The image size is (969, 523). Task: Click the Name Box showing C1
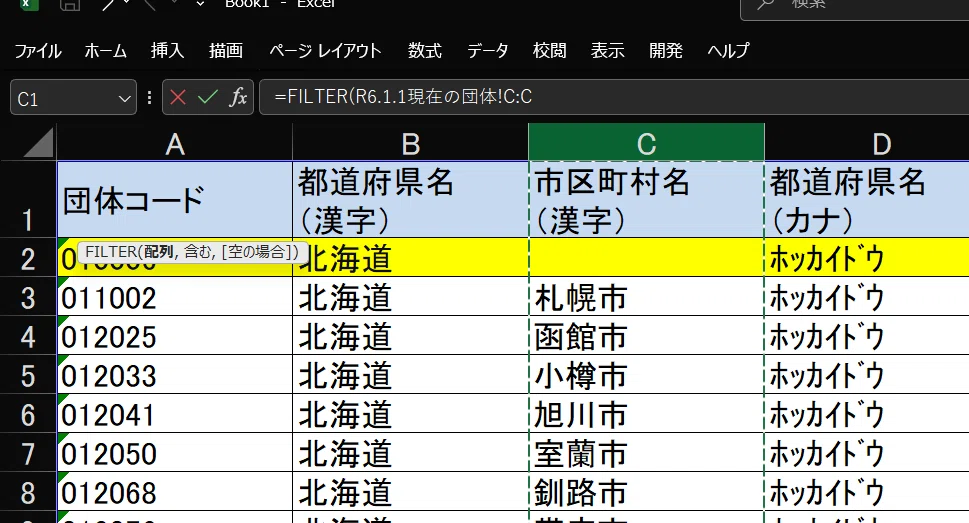pos(73,98)
